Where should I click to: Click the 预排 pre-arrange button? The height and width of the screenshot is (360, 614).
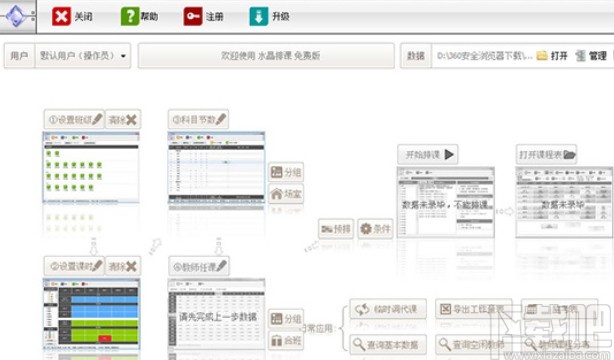[336, 228]
